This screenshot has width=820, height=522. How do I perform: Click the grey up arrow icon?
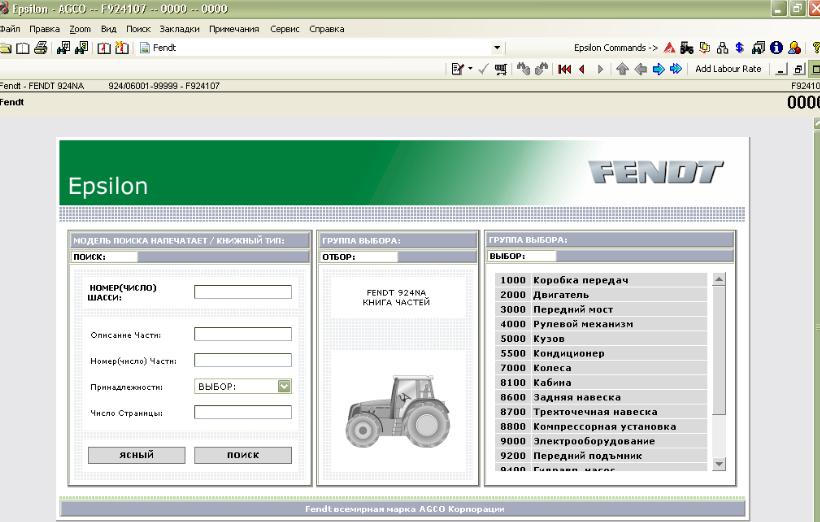coord(622,69)
